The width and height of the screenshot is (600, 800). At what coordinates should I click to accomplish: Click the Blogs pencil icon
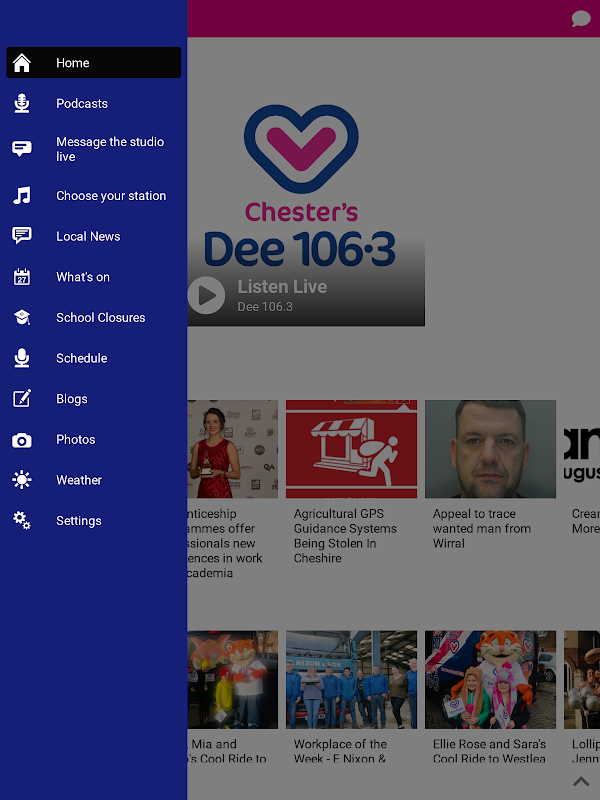click(x=22, y=398)
